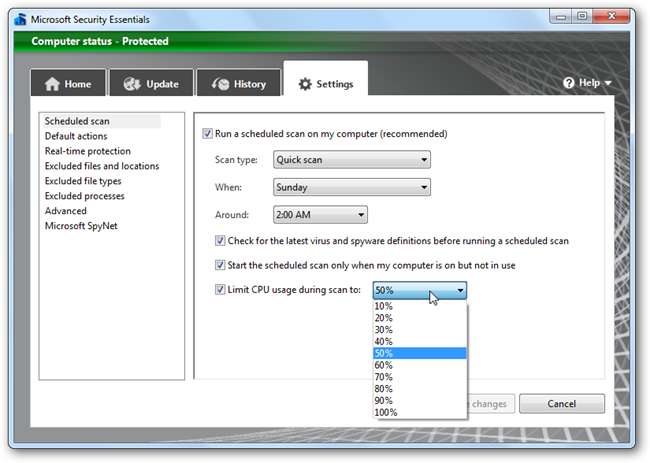650x463 pixels.
Task: Click the Microsoft Security Essentials title bar icon
Action: (19, 19)
